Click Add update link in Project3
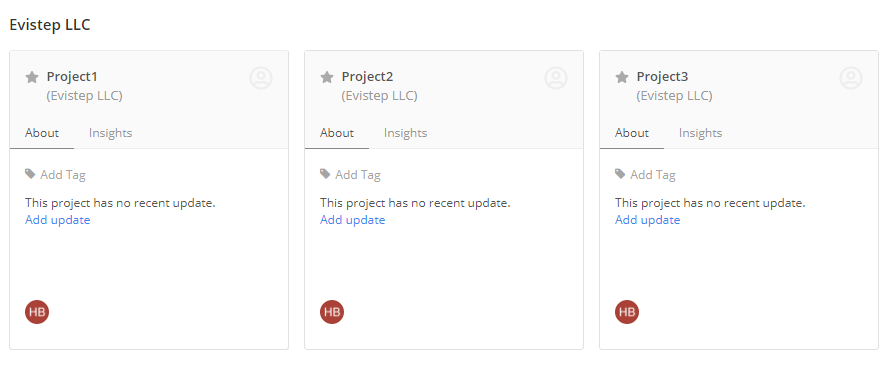This screenshot has width=889, height=369. [x=647, y=220]
